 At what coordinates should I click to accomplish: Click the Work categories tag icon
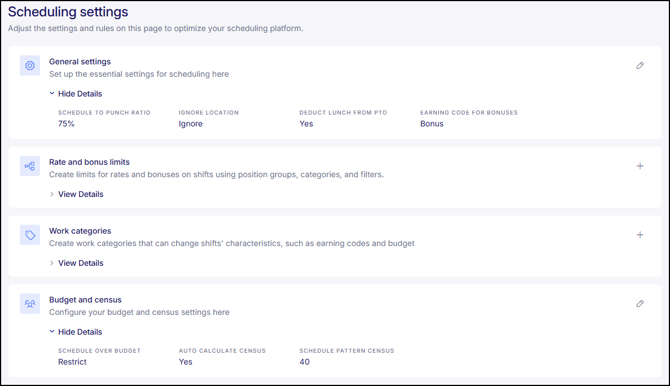point(30,235)
